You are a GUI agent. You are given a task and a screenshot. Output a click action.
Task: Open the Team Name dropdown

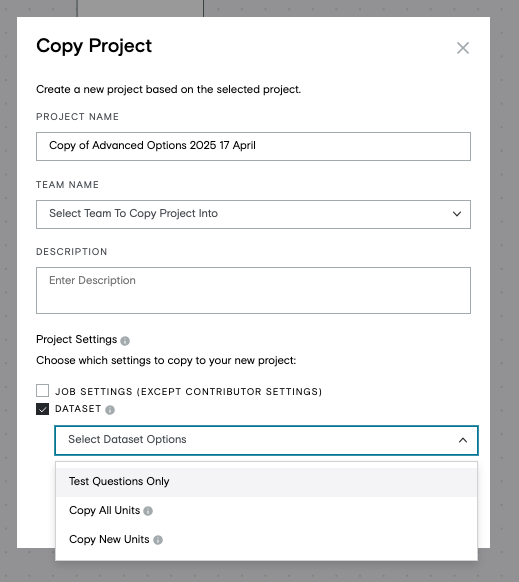[x=253, y=214]
